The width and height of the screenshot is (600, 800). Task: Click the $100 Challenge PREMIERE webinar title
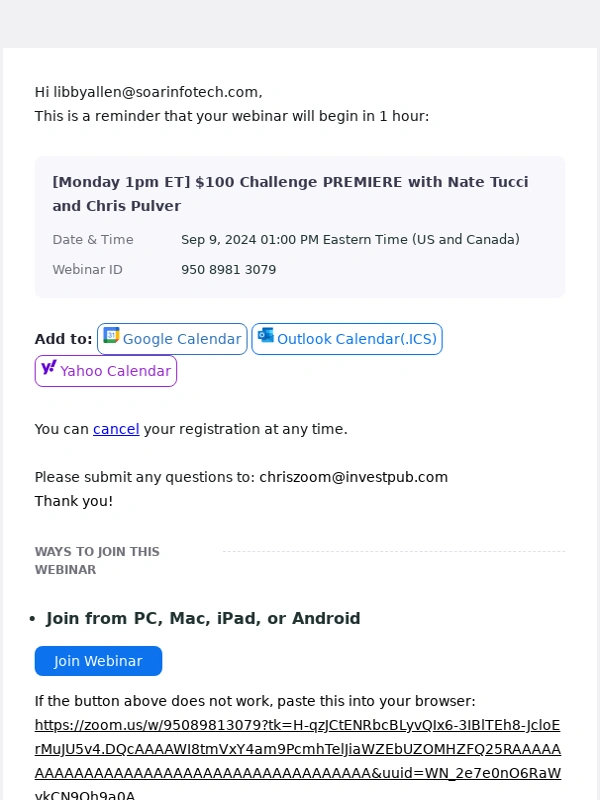pyautogui.click(x=290, y=194)
